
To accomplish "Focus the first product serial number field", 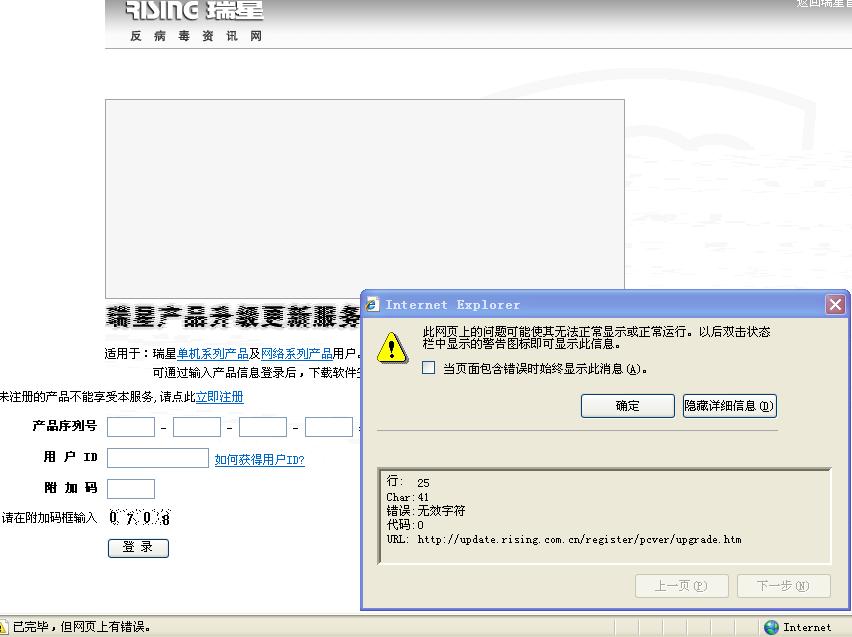I will [x=131, y=427].
